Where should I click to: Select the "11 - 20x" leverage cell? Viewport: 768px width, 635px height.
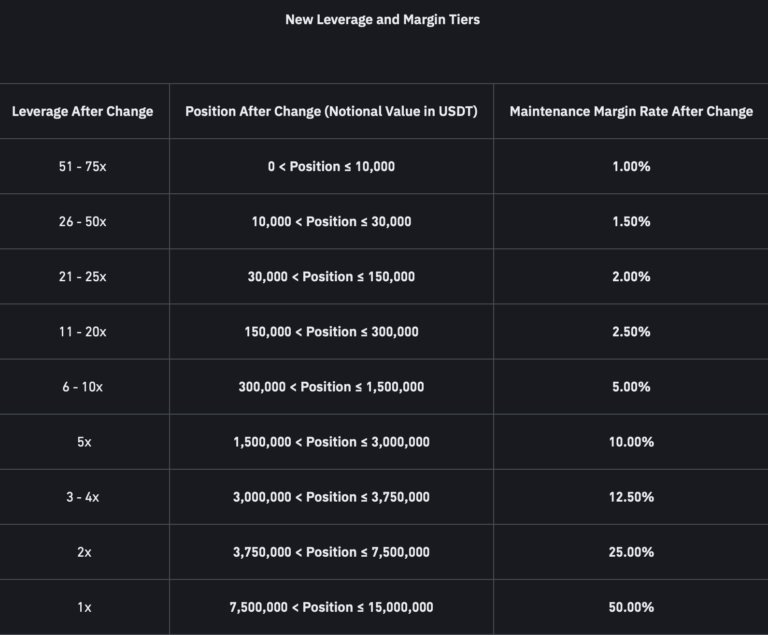(83, 331)
